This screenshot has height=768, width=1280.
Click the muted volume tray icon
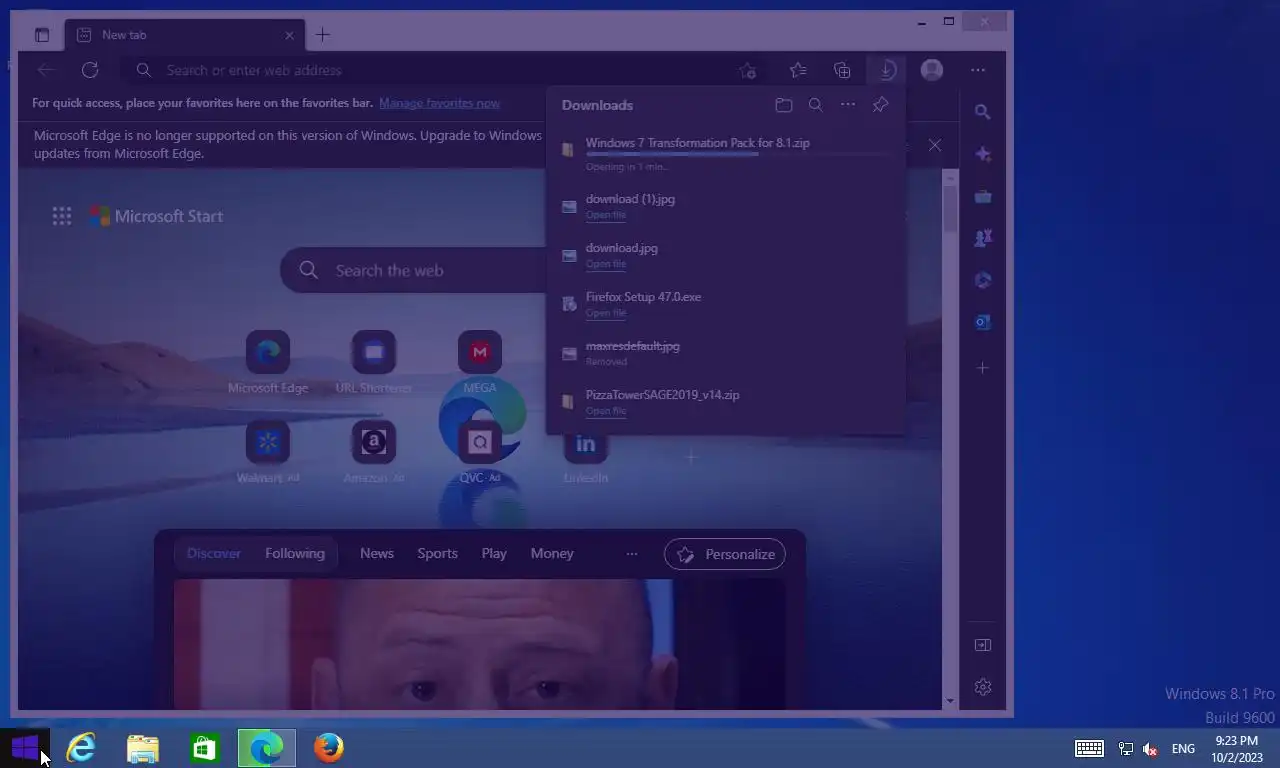[1150, 748]
